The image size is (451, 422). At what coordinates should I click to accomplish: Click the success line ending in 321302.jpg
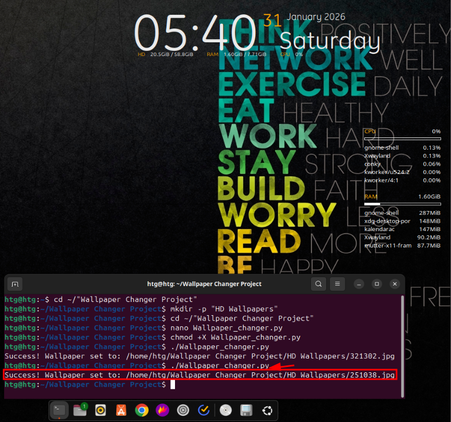199,356
